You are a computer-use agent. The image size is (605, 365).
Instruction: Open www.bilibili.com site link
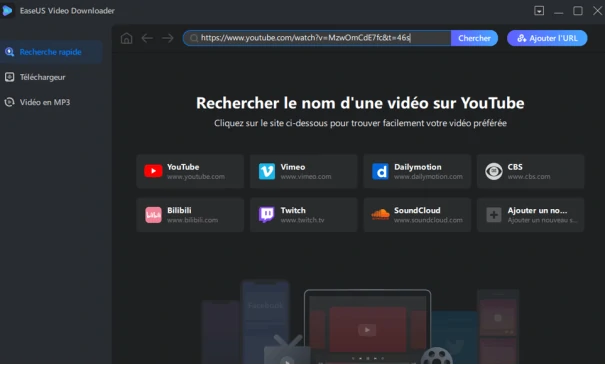(192, 220)
